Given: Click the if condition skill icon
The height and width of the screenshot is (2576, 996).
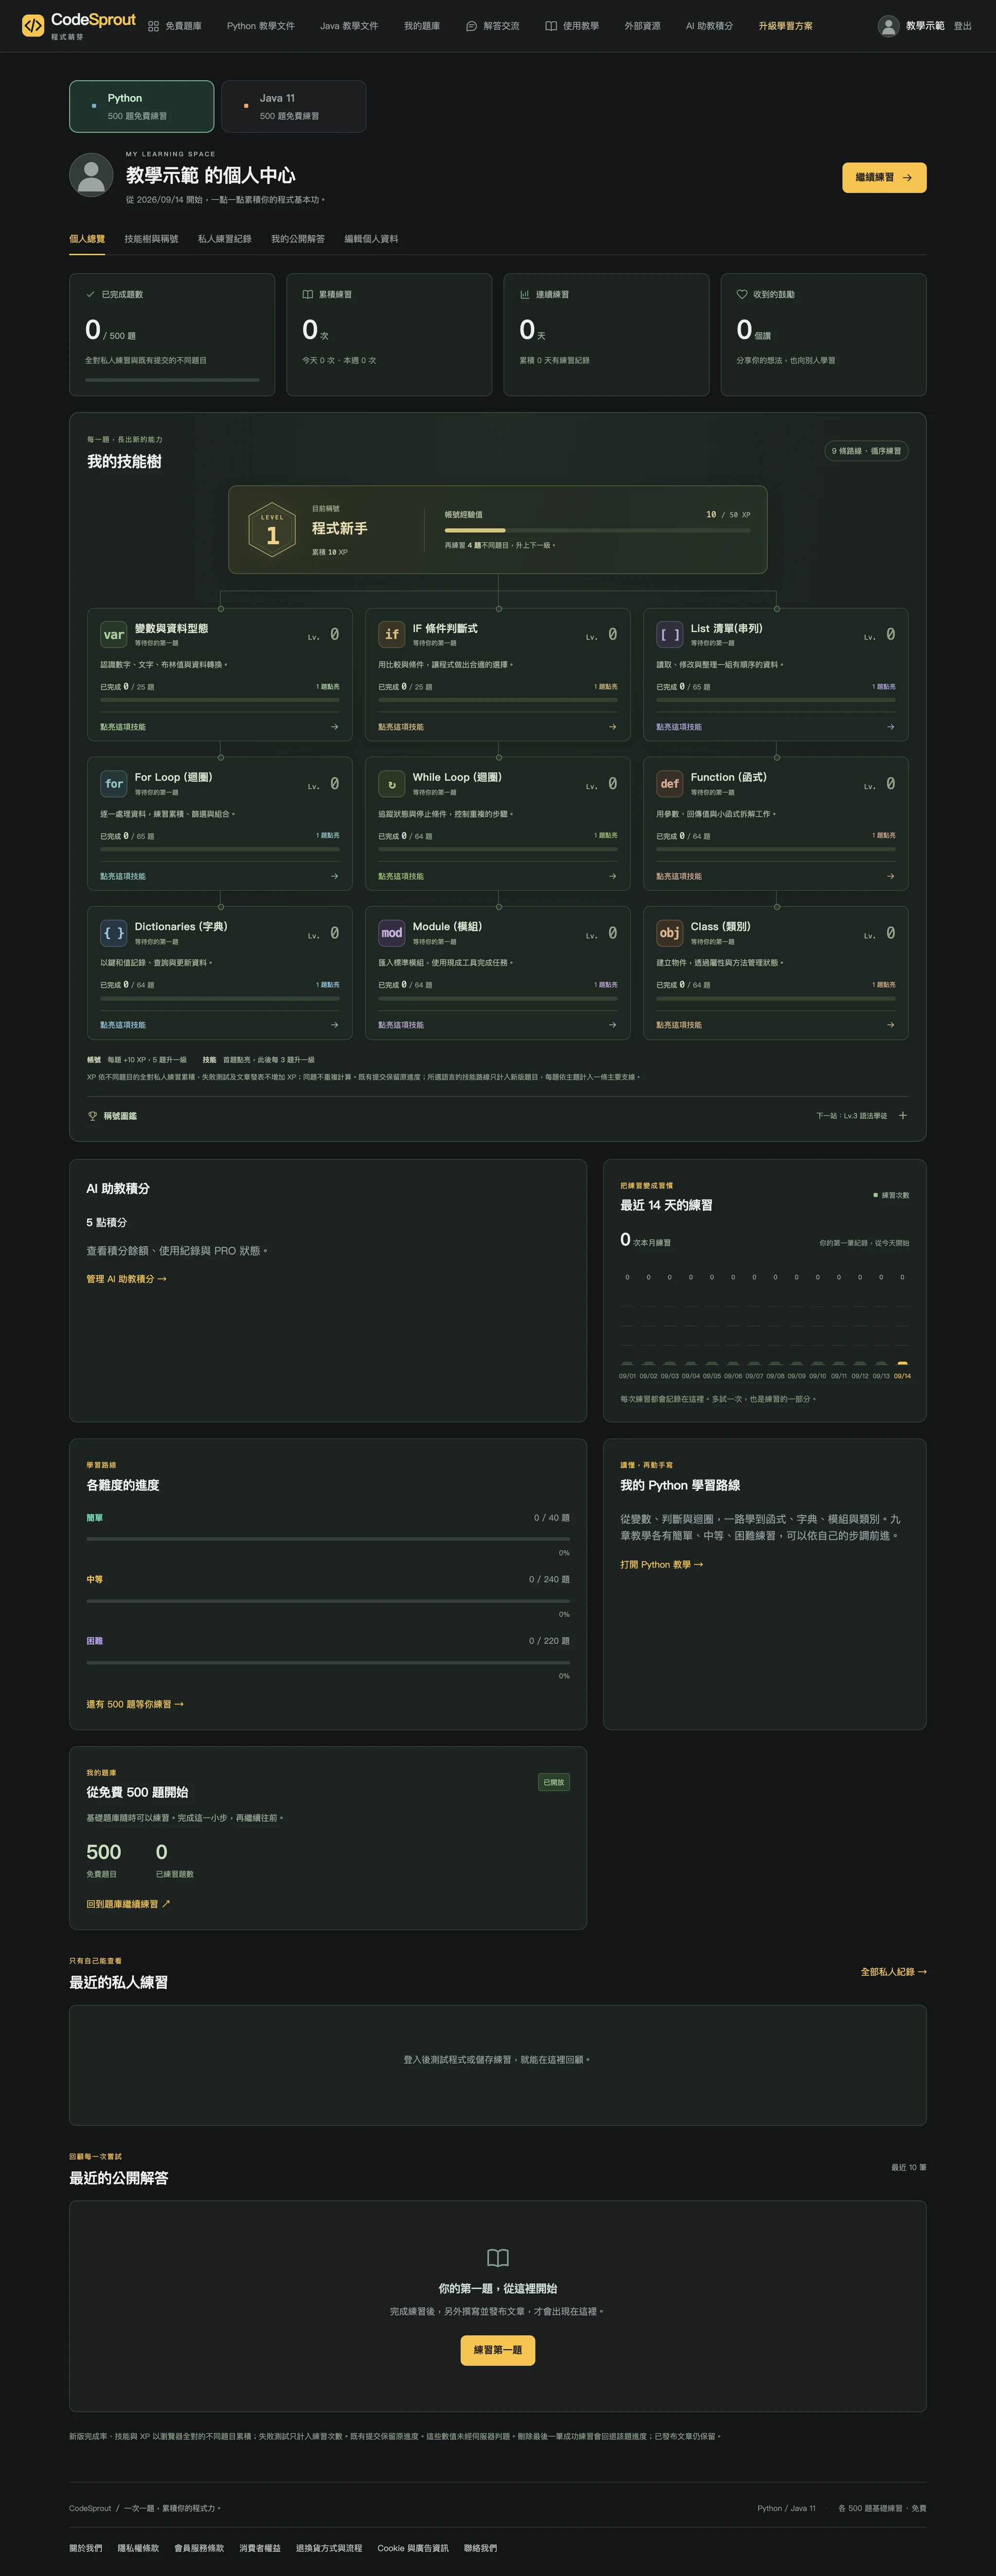Looking at the screenshot, I should tap(392, 635).
